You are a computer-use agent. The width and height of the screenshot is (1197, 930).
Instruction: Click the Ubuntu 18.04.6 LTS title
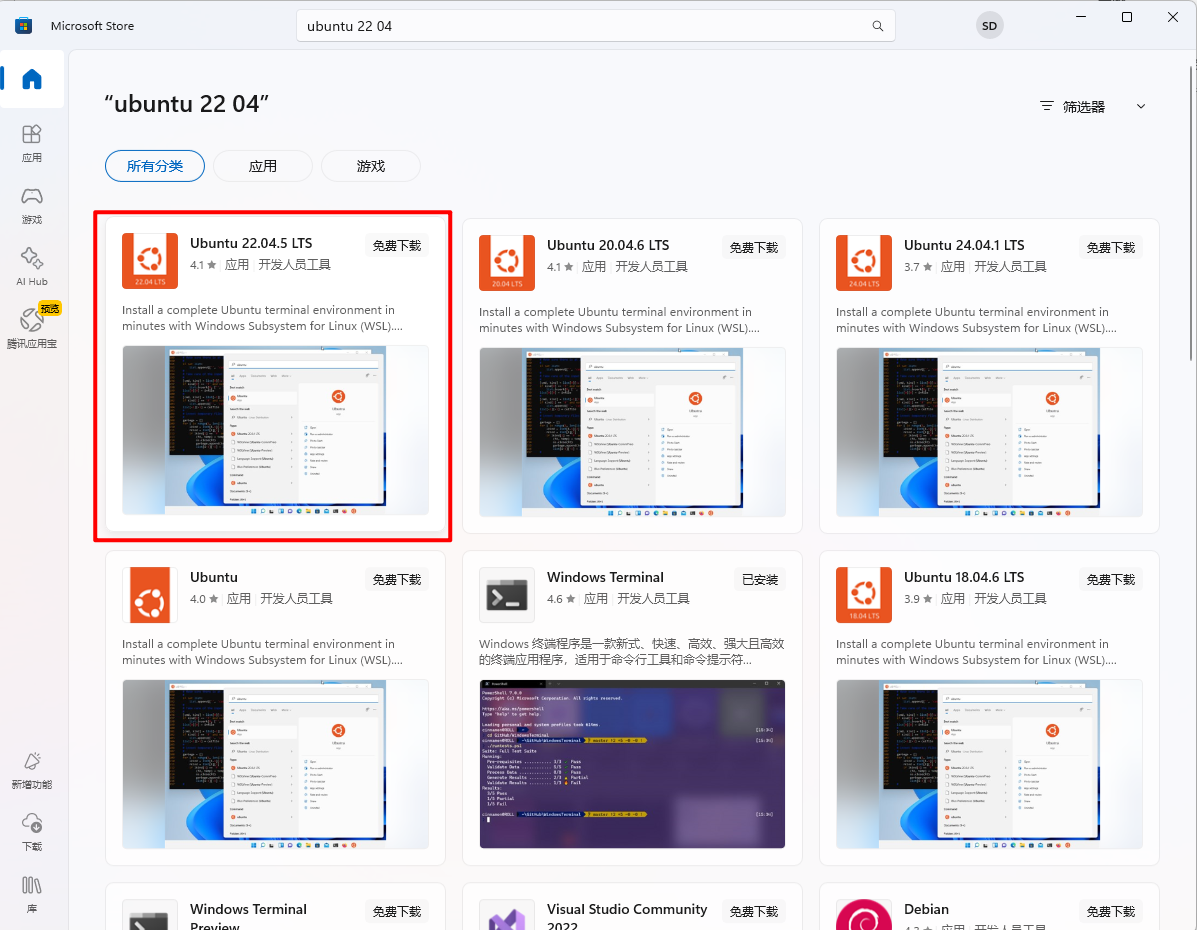(x=964, y=578)
